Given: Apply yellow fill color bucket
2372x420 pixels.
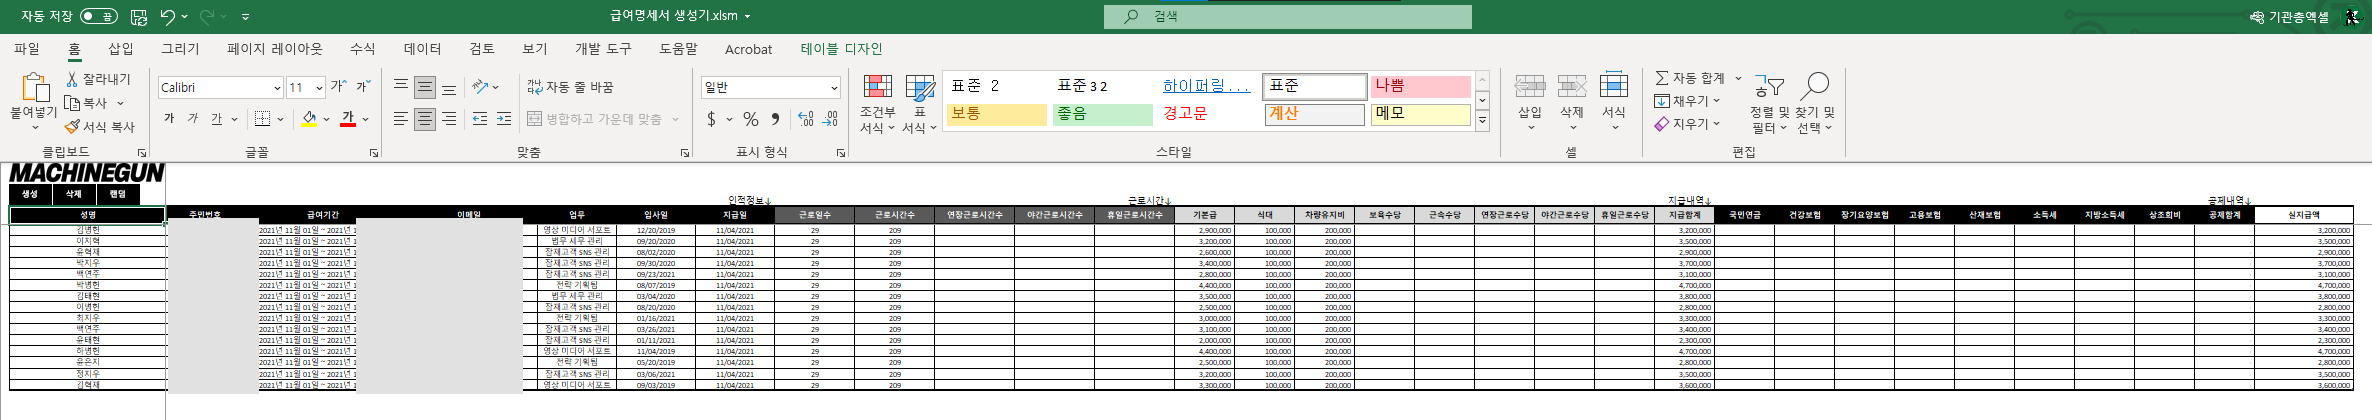Looking at the screenshot, I should coord(309,119).
